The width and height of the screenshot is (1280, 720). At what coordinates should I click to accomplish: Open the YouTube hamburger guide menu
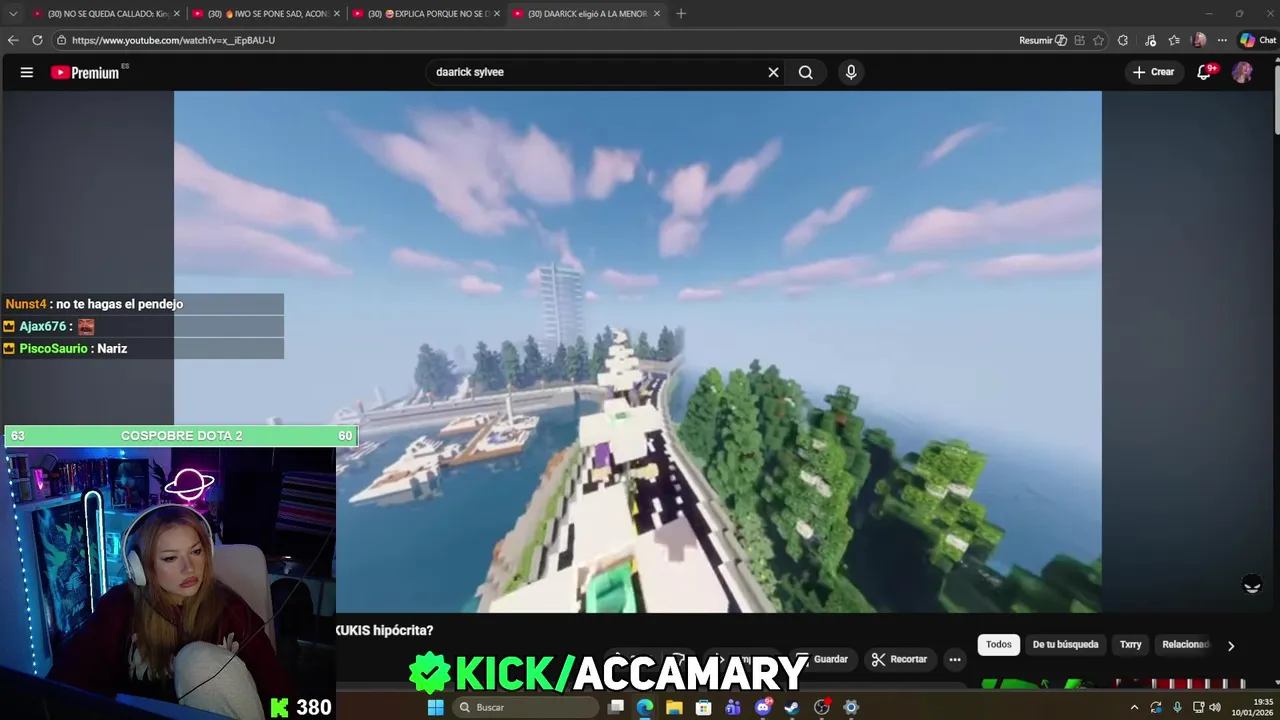click(x=27, y=72)
